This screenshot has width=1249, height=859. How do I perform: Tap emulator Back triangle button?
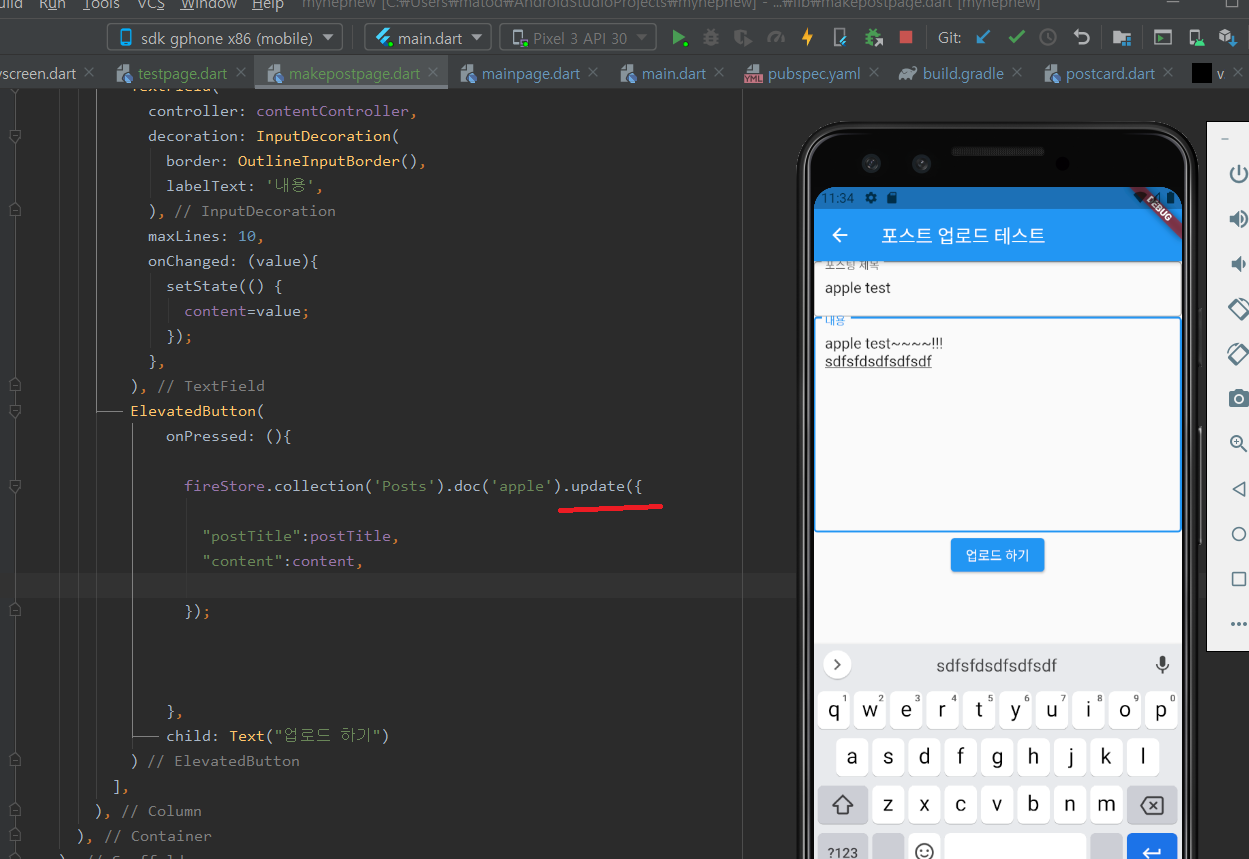[1238, 489]
